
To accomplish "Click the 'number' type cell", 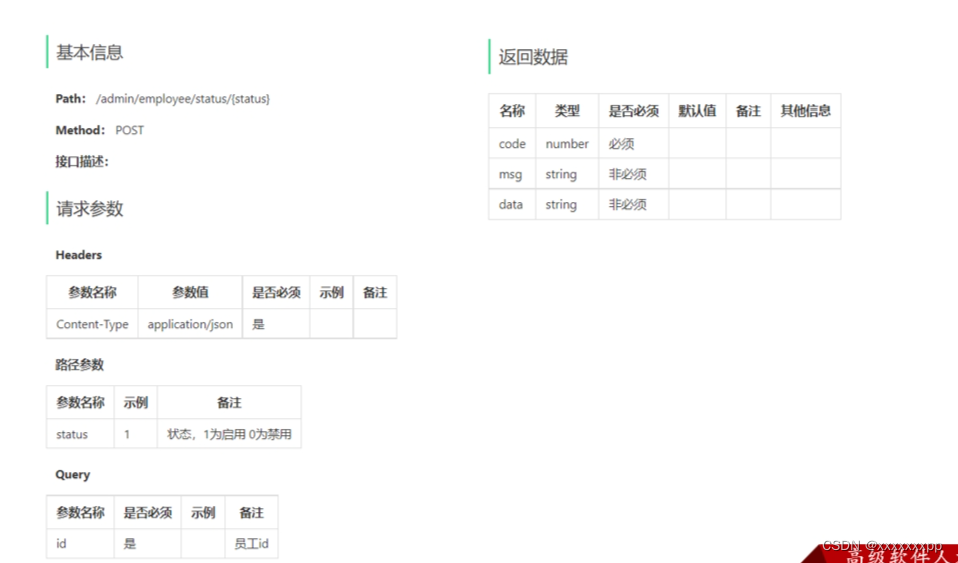I will click(567, 144).
